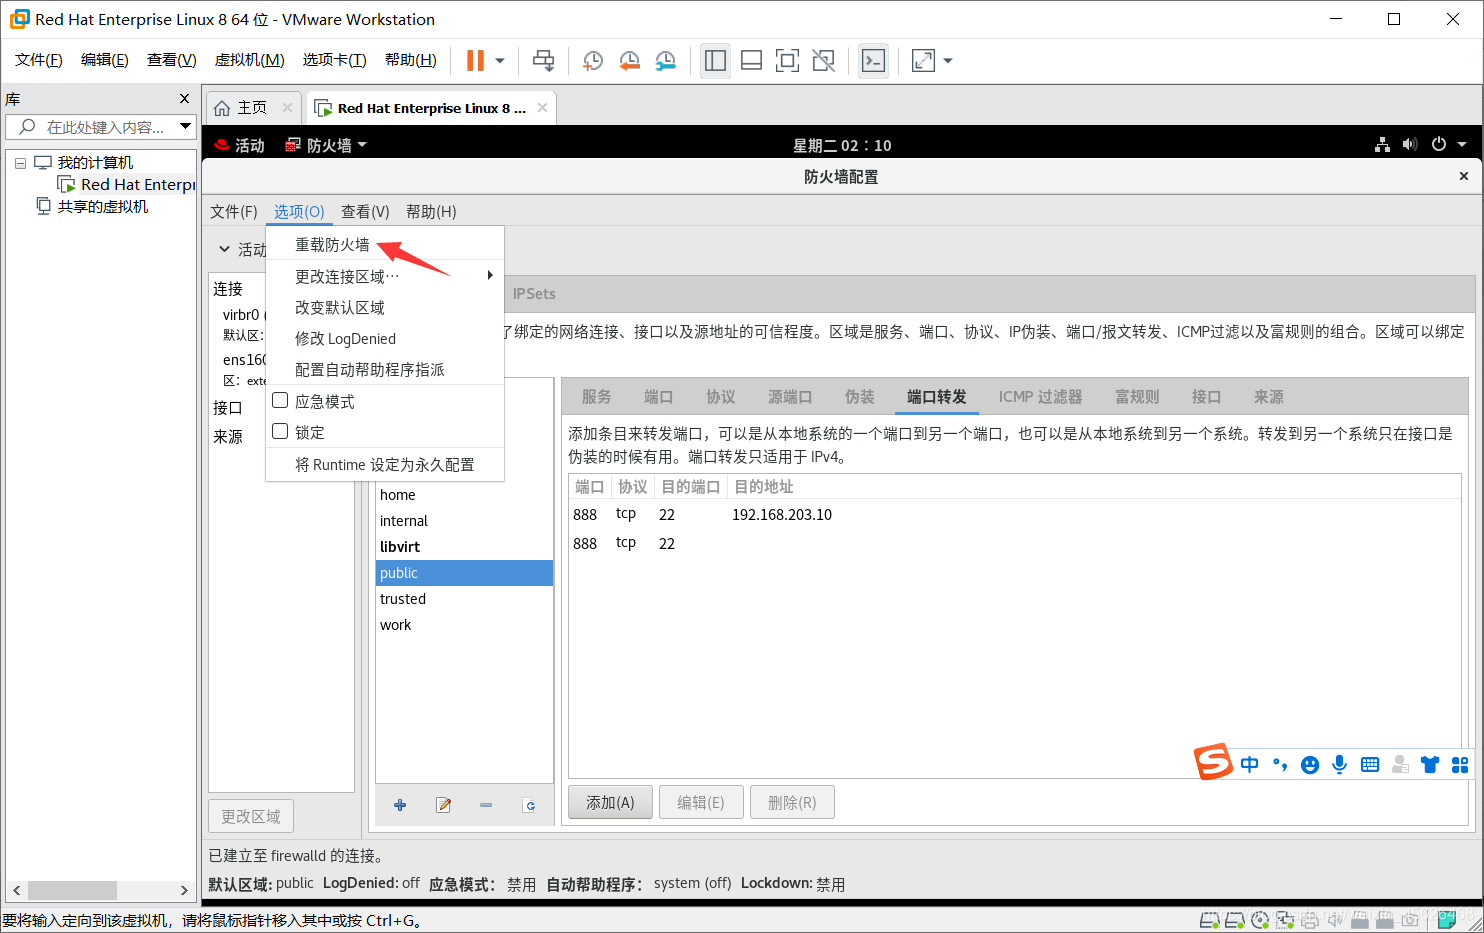Click the 添加(A) button
Screen dimensions: 1484x933
tap(610, 802)
